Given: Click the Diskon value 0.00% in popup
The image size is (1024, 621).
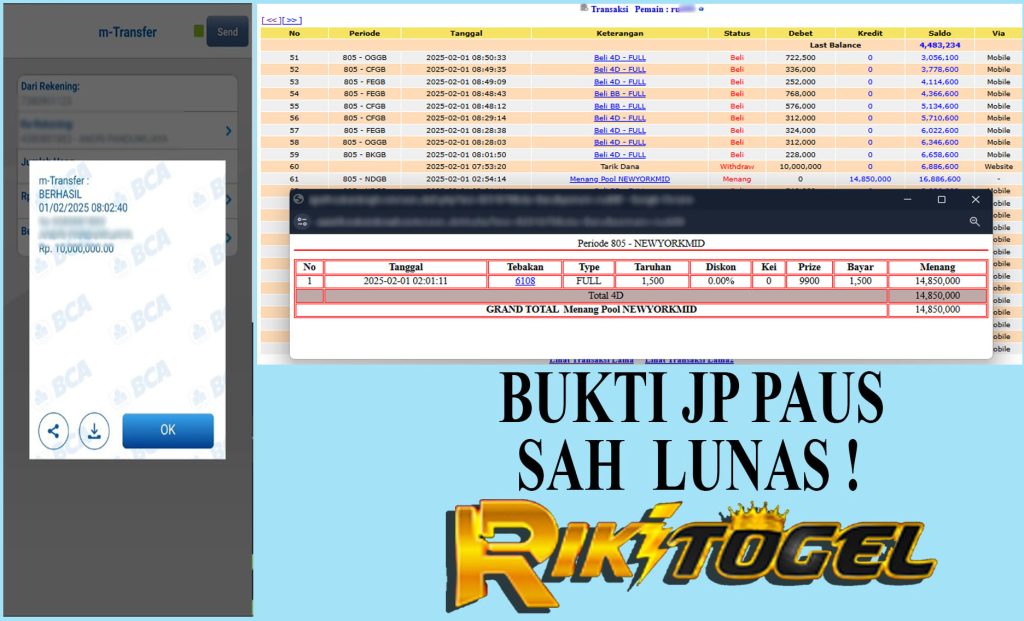Looking at the screenshot, I should pyautogui.click(x=721, y=281).
